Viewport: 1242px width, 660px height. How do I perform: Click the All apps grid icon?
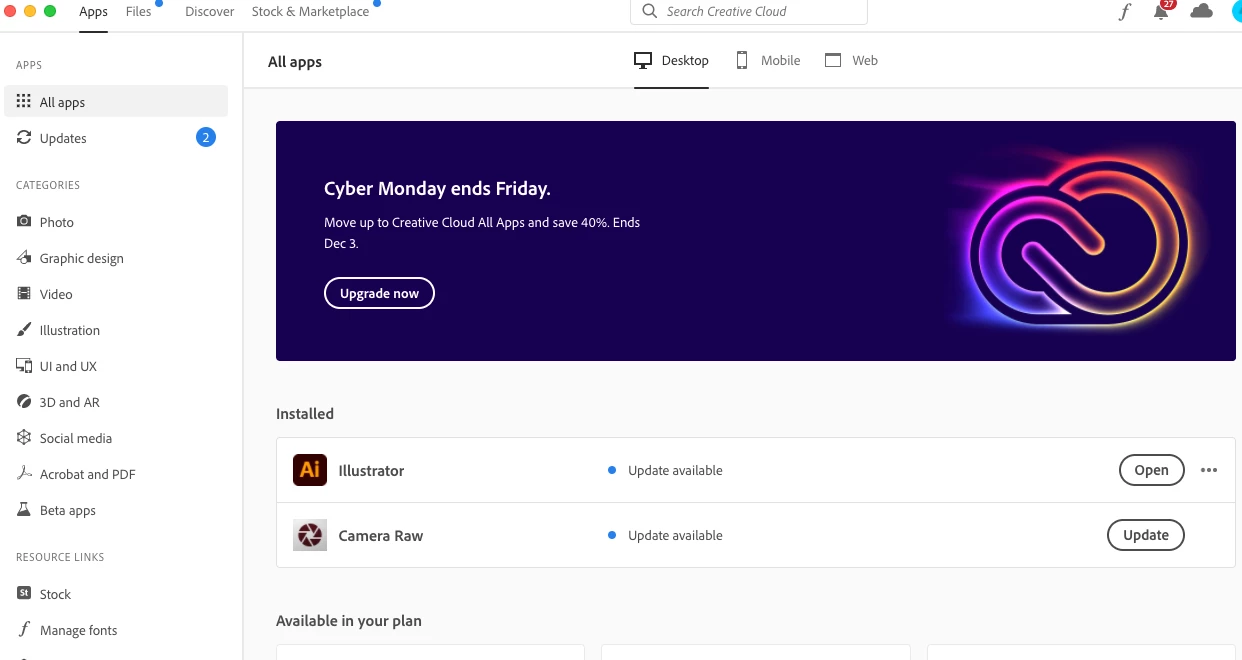click(24, 102)
